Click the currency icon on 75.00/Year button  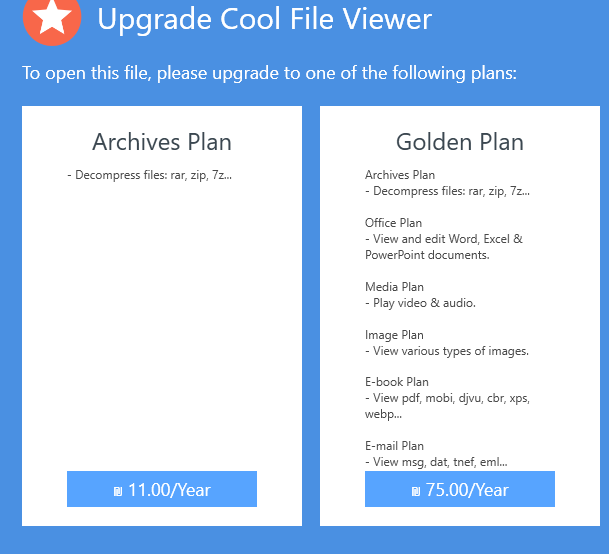point(416,491)
